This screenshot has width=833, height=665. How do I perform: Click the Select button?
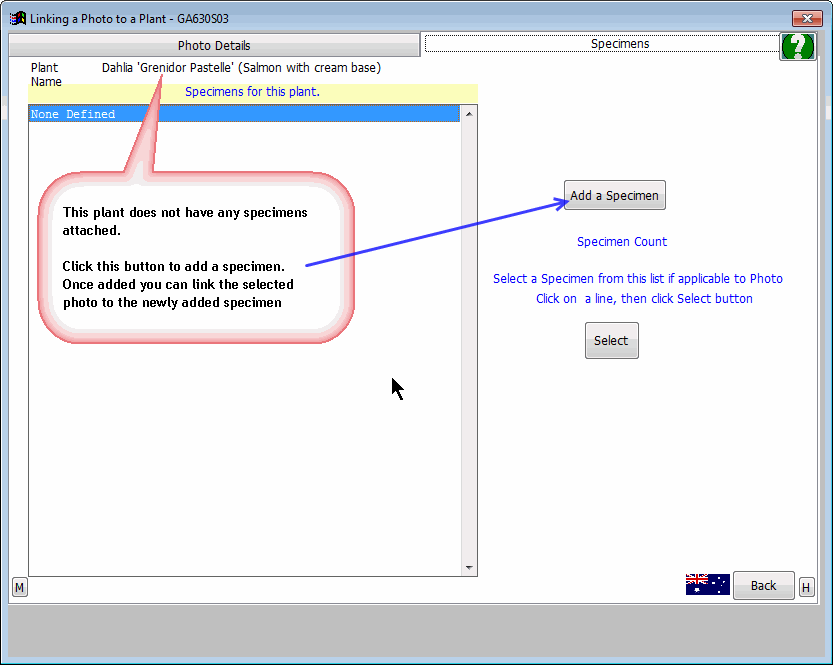click(x=611, y=340)
